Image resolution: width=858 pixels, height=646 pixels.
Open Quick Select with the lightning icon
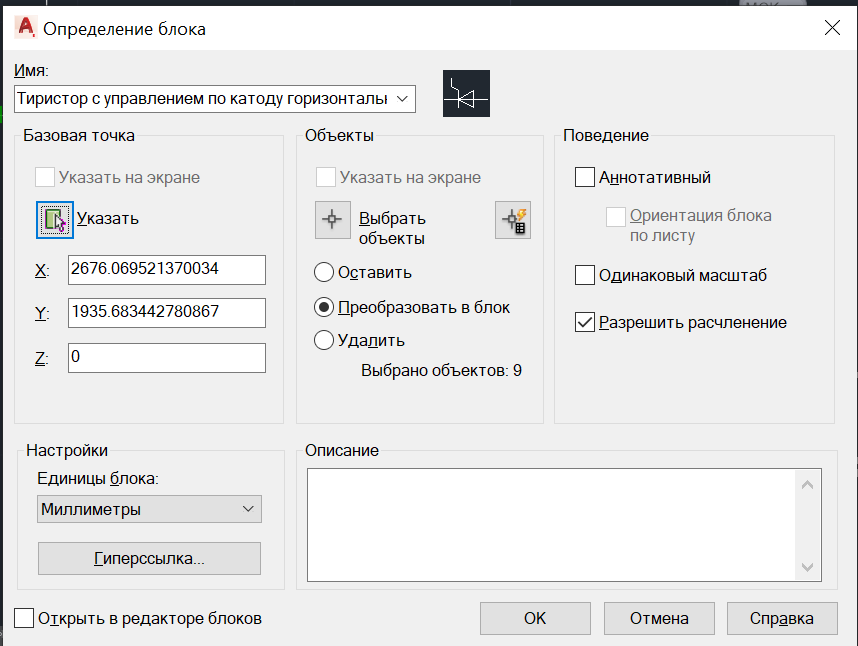[x=513, y=219]
